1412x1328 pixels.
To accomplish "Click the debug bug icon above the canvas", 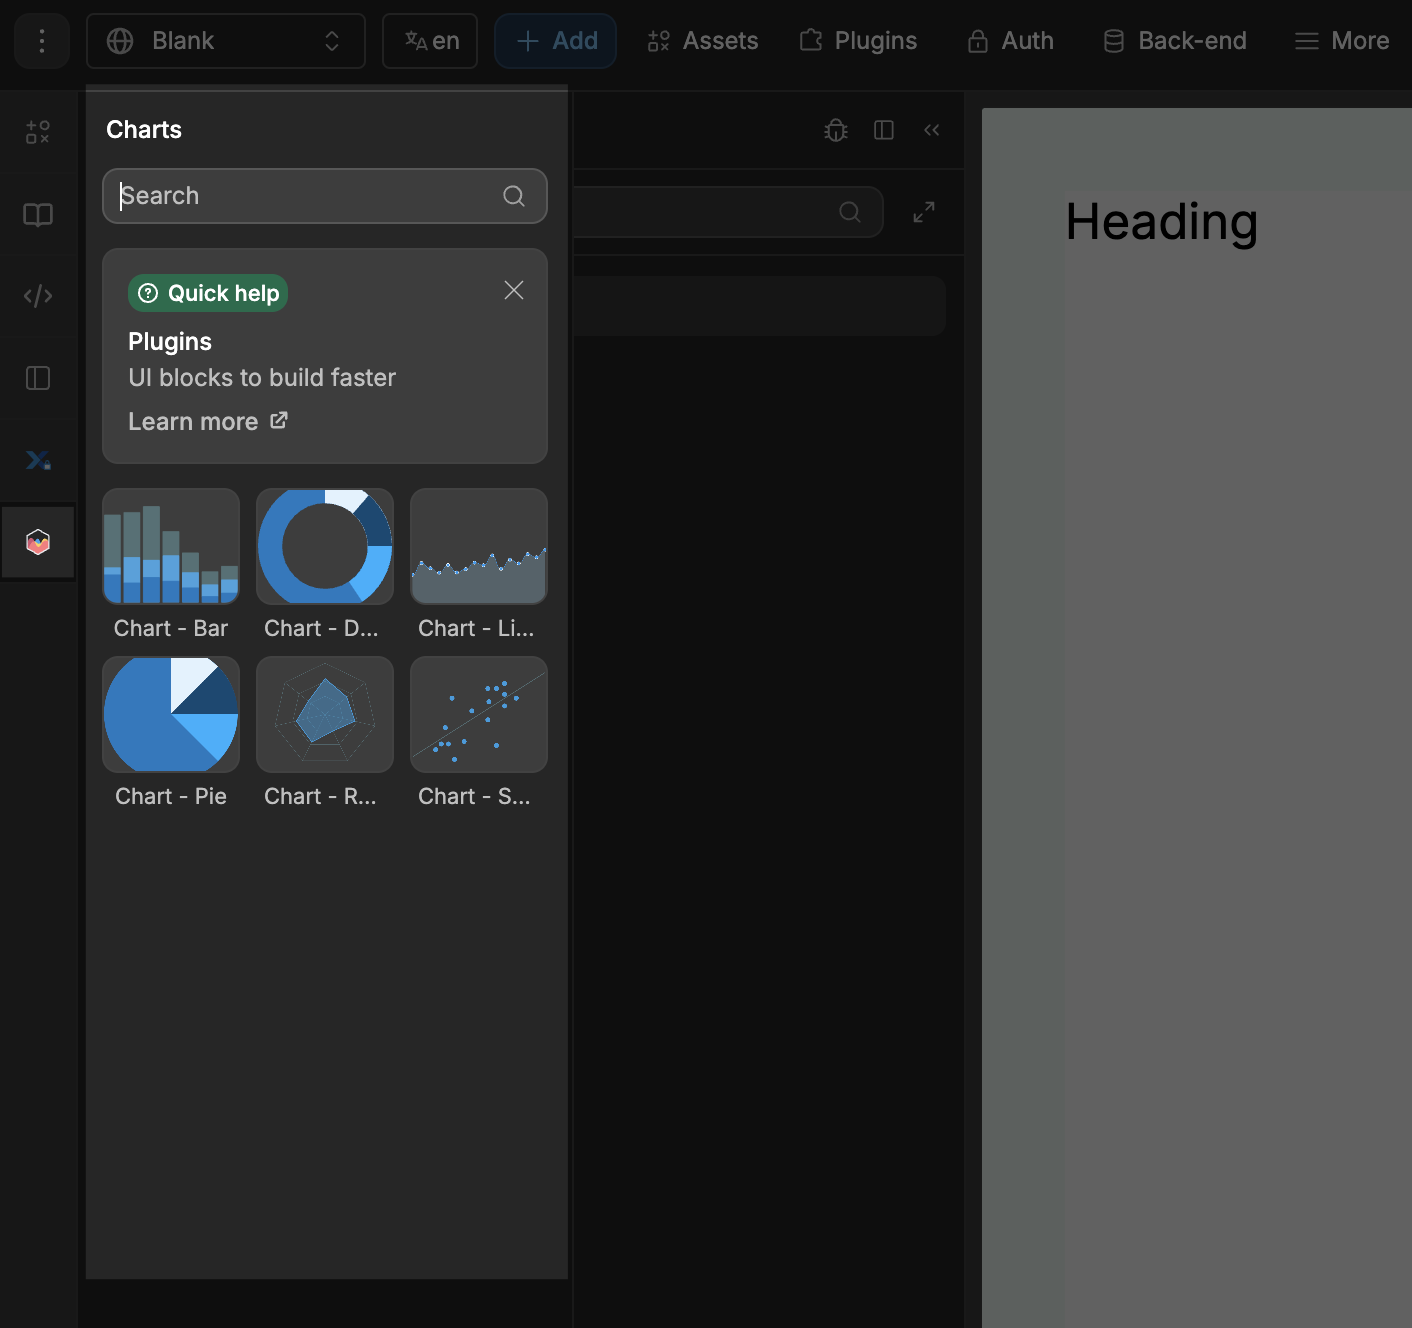I will (835, 130).
